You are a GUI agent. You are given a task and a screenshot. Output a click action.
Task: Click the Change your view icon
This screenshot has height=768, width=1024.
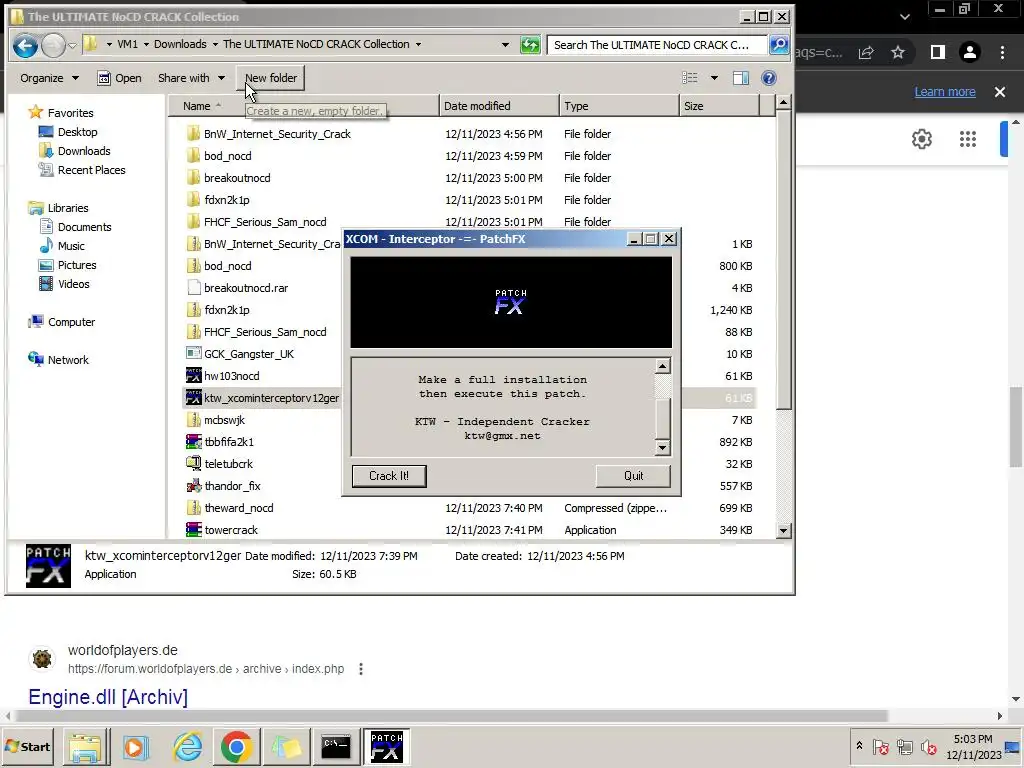tap(690, 78)
